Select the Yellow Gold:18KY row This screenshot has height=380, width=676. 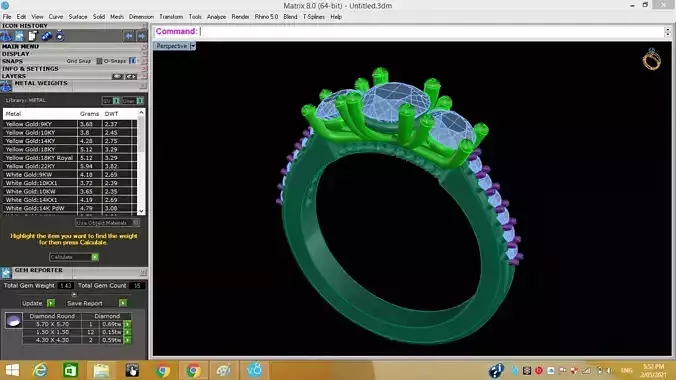pyautogui.click(x=70, y=149)
